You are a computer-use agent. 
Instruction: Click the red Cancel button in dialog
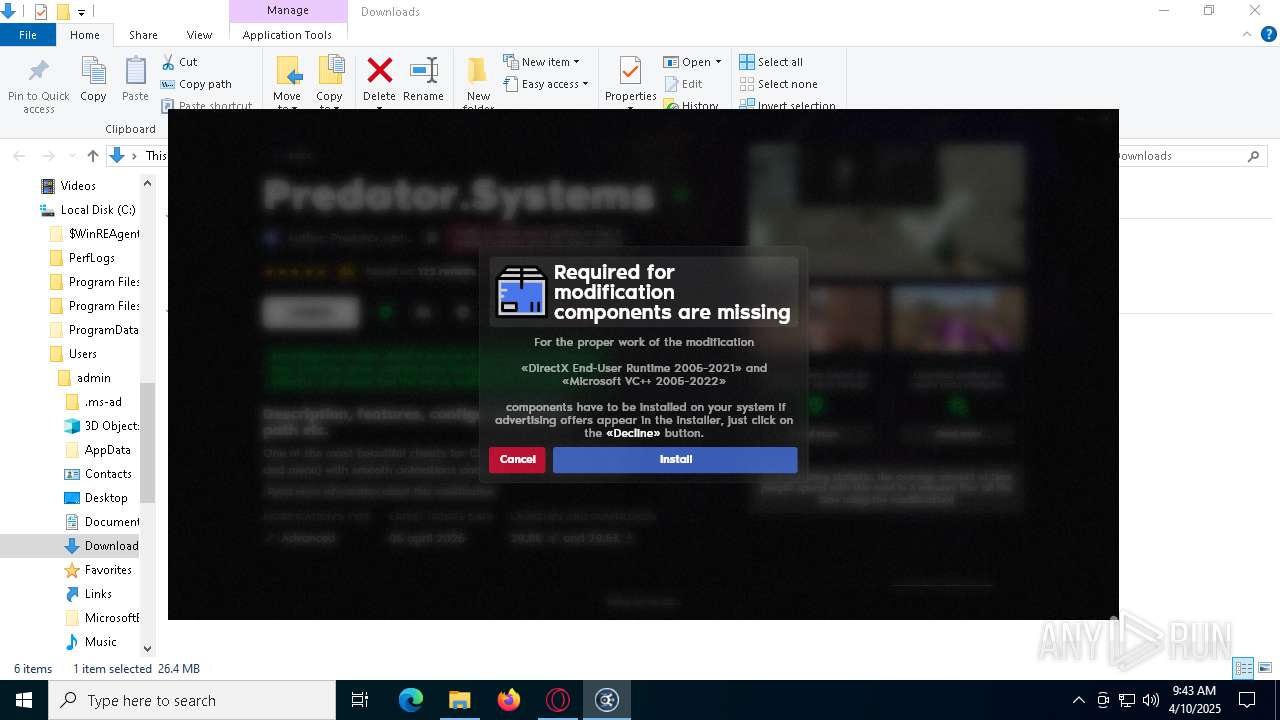[x=517, y=460]
